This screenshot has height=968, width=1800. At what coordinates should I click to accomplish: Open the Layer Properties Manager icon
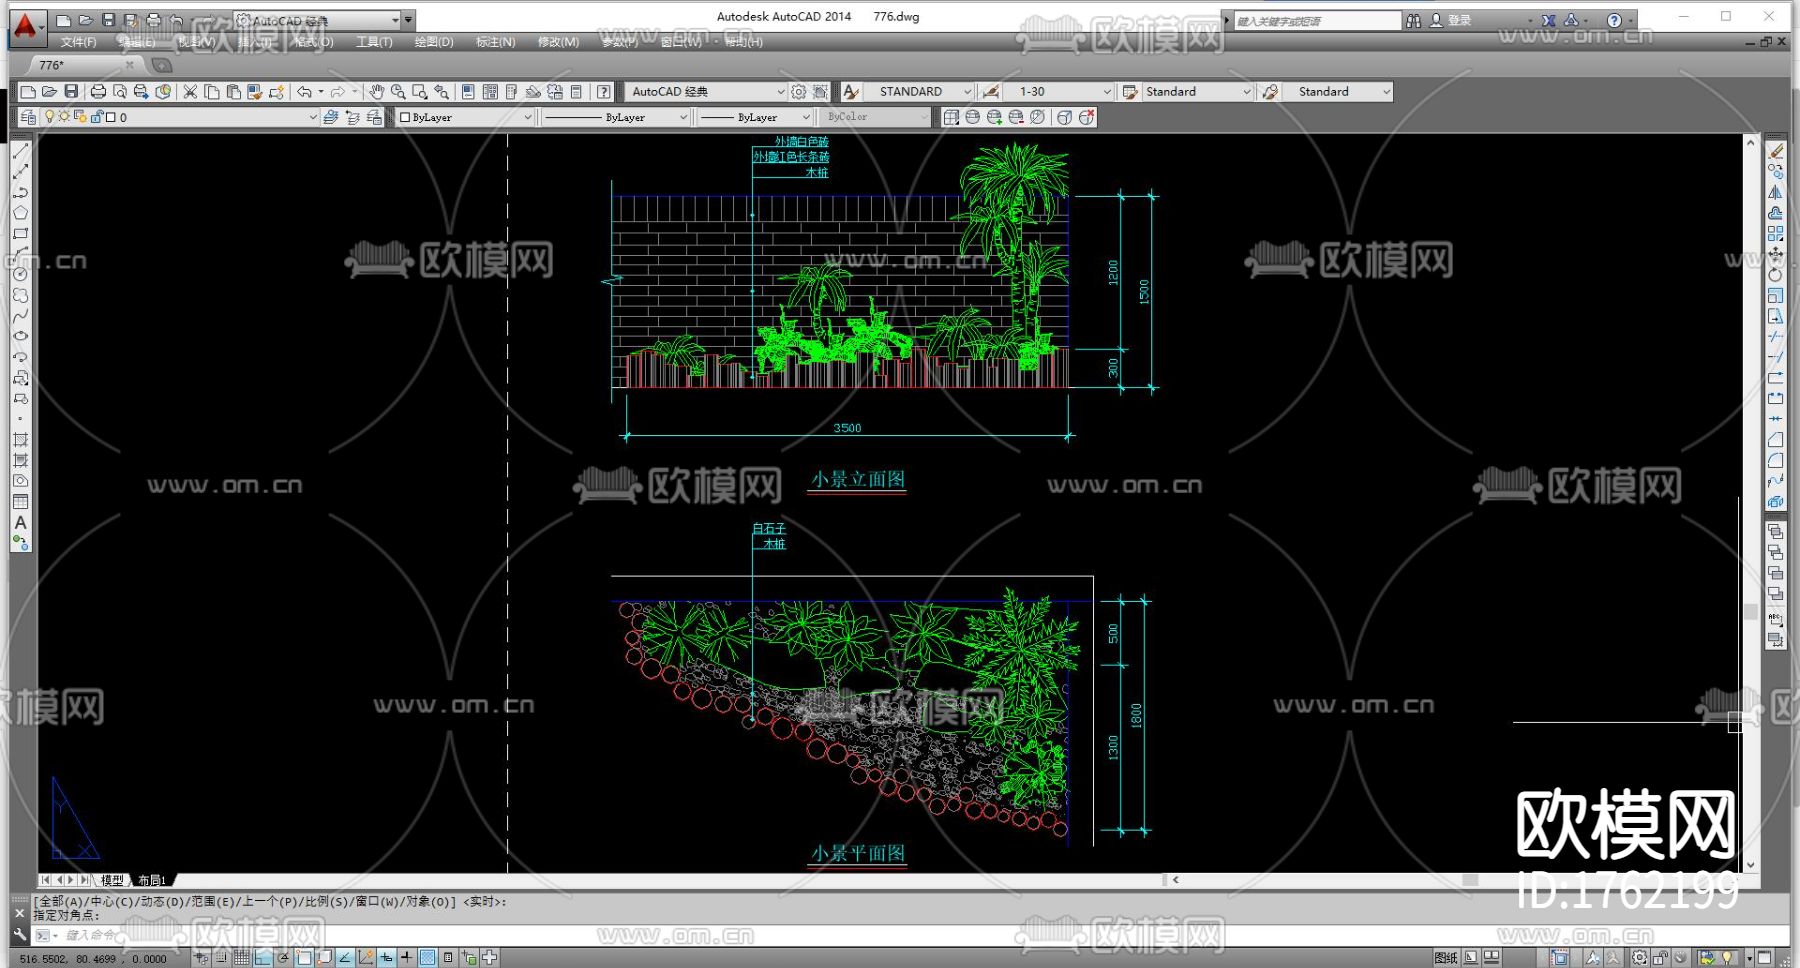28,117
